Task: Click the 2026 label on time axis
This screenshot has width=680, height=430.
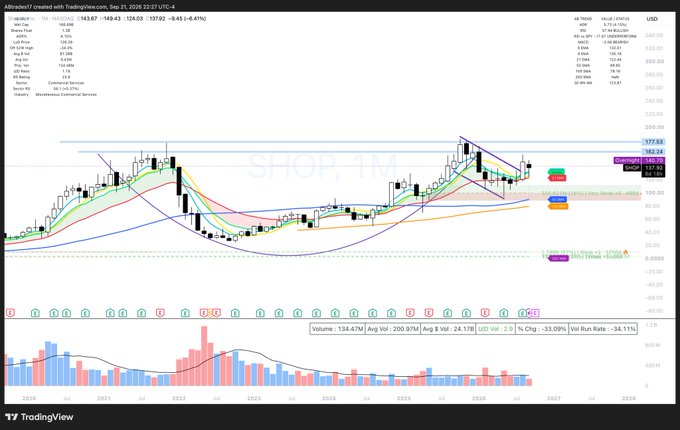Action: [x=479, y=398]
